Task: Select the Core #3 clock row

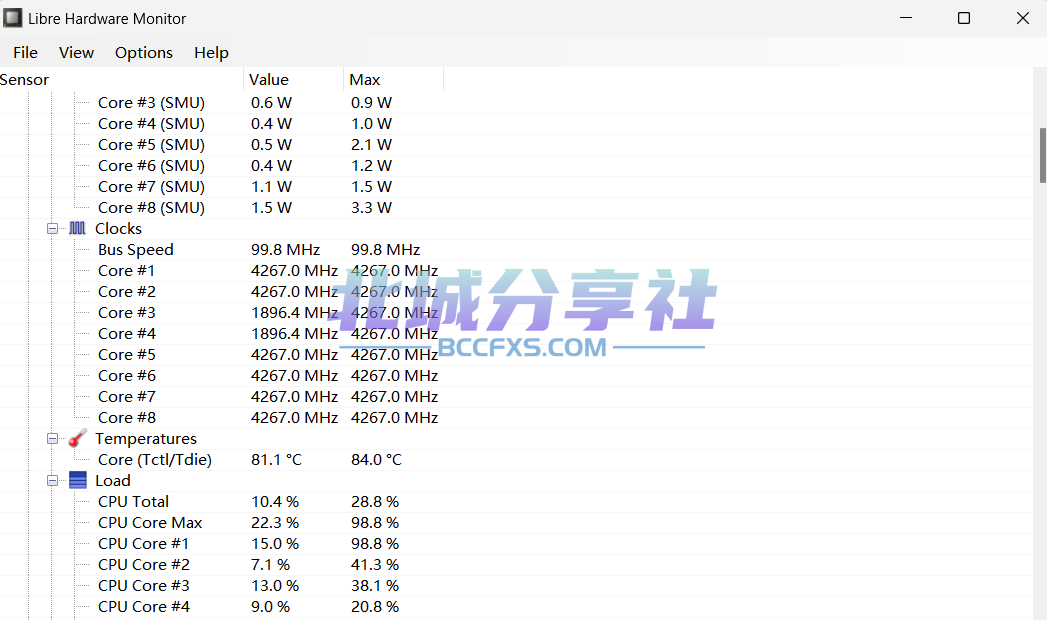Action: (516, 312)
